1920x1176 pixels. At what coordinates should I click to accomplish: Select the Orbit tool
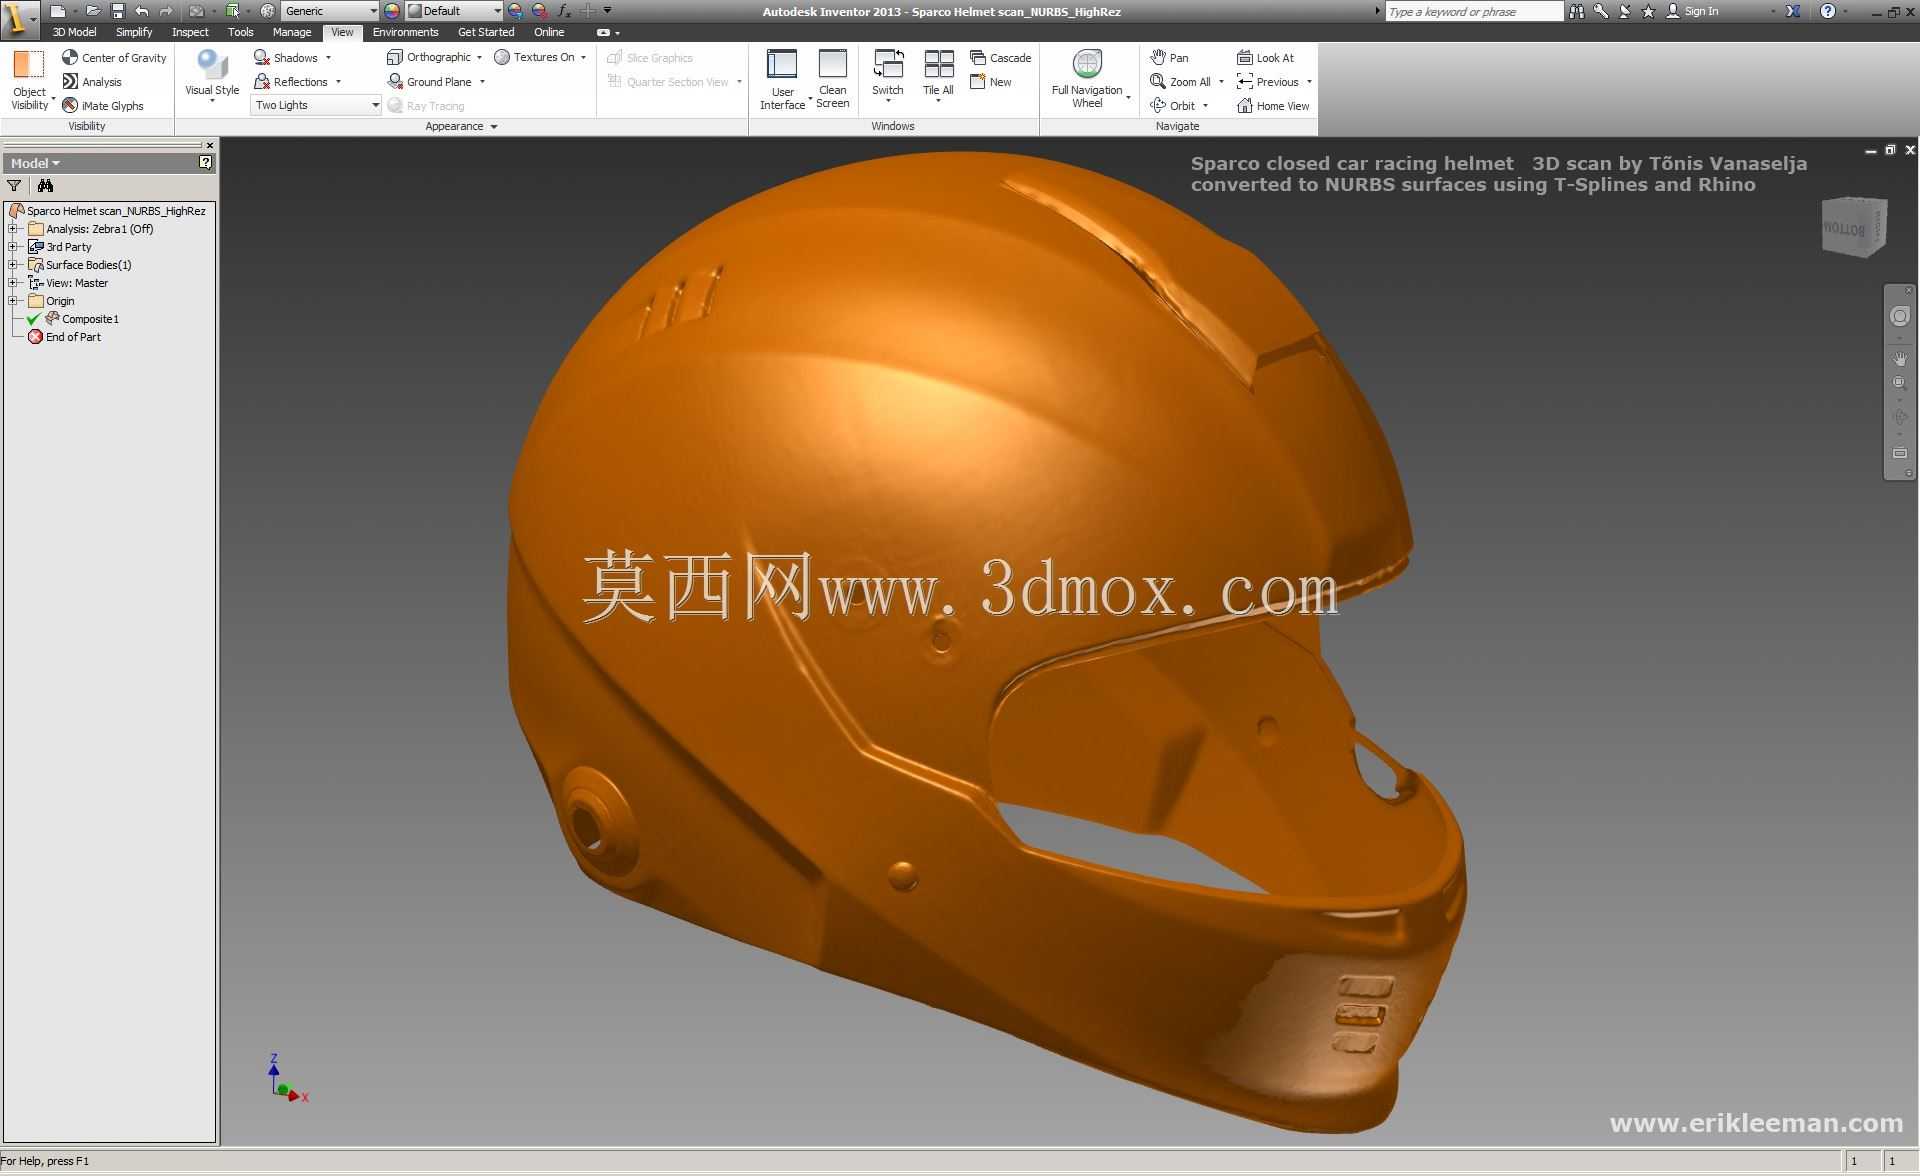1173,106
